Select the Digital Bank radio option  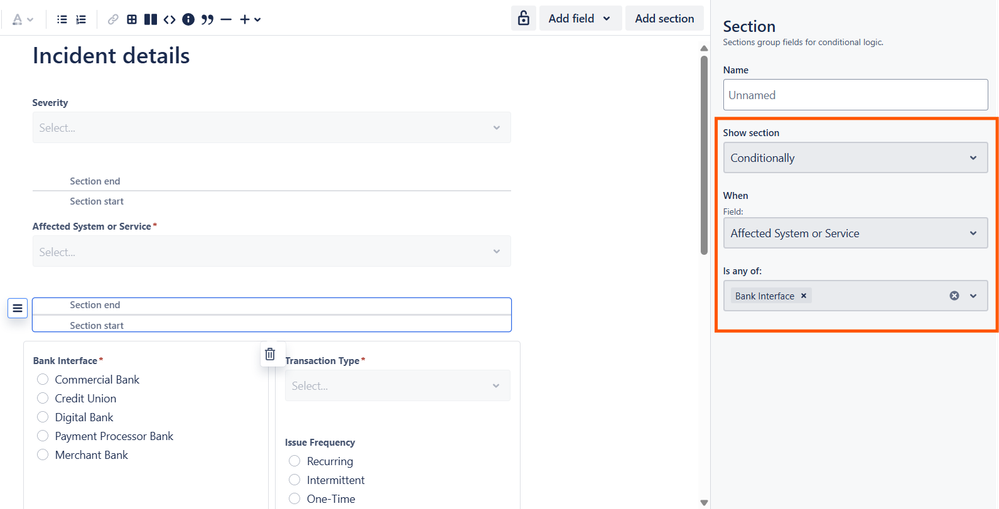click(43, 417)
